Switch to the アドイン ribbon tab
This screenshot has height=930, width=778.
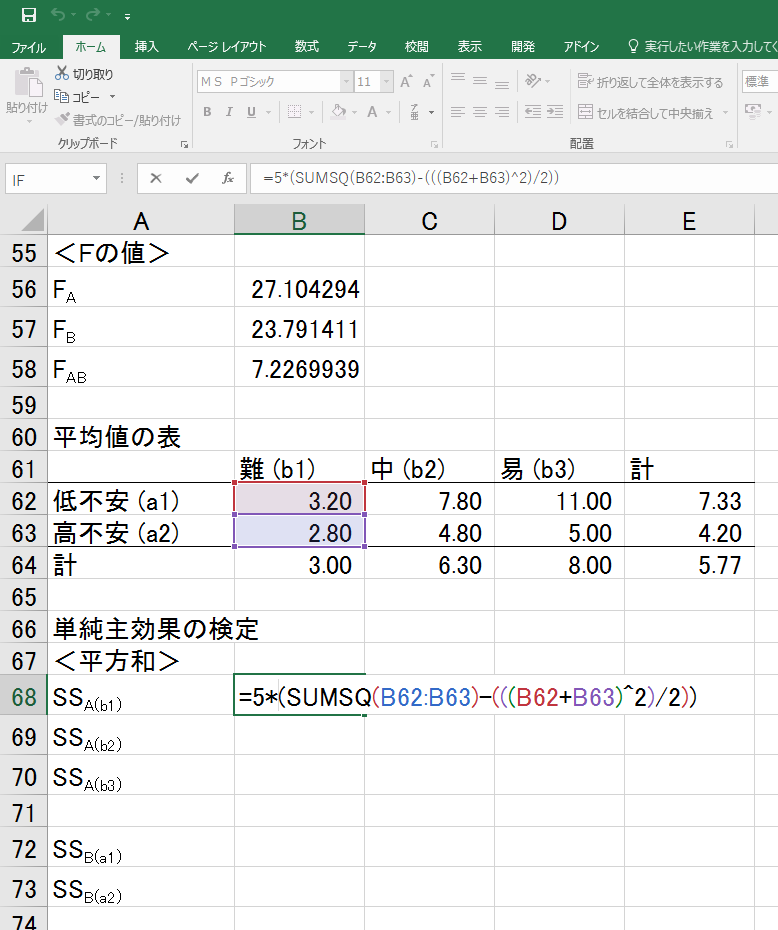pyautogui.click(x=581, y=46)
